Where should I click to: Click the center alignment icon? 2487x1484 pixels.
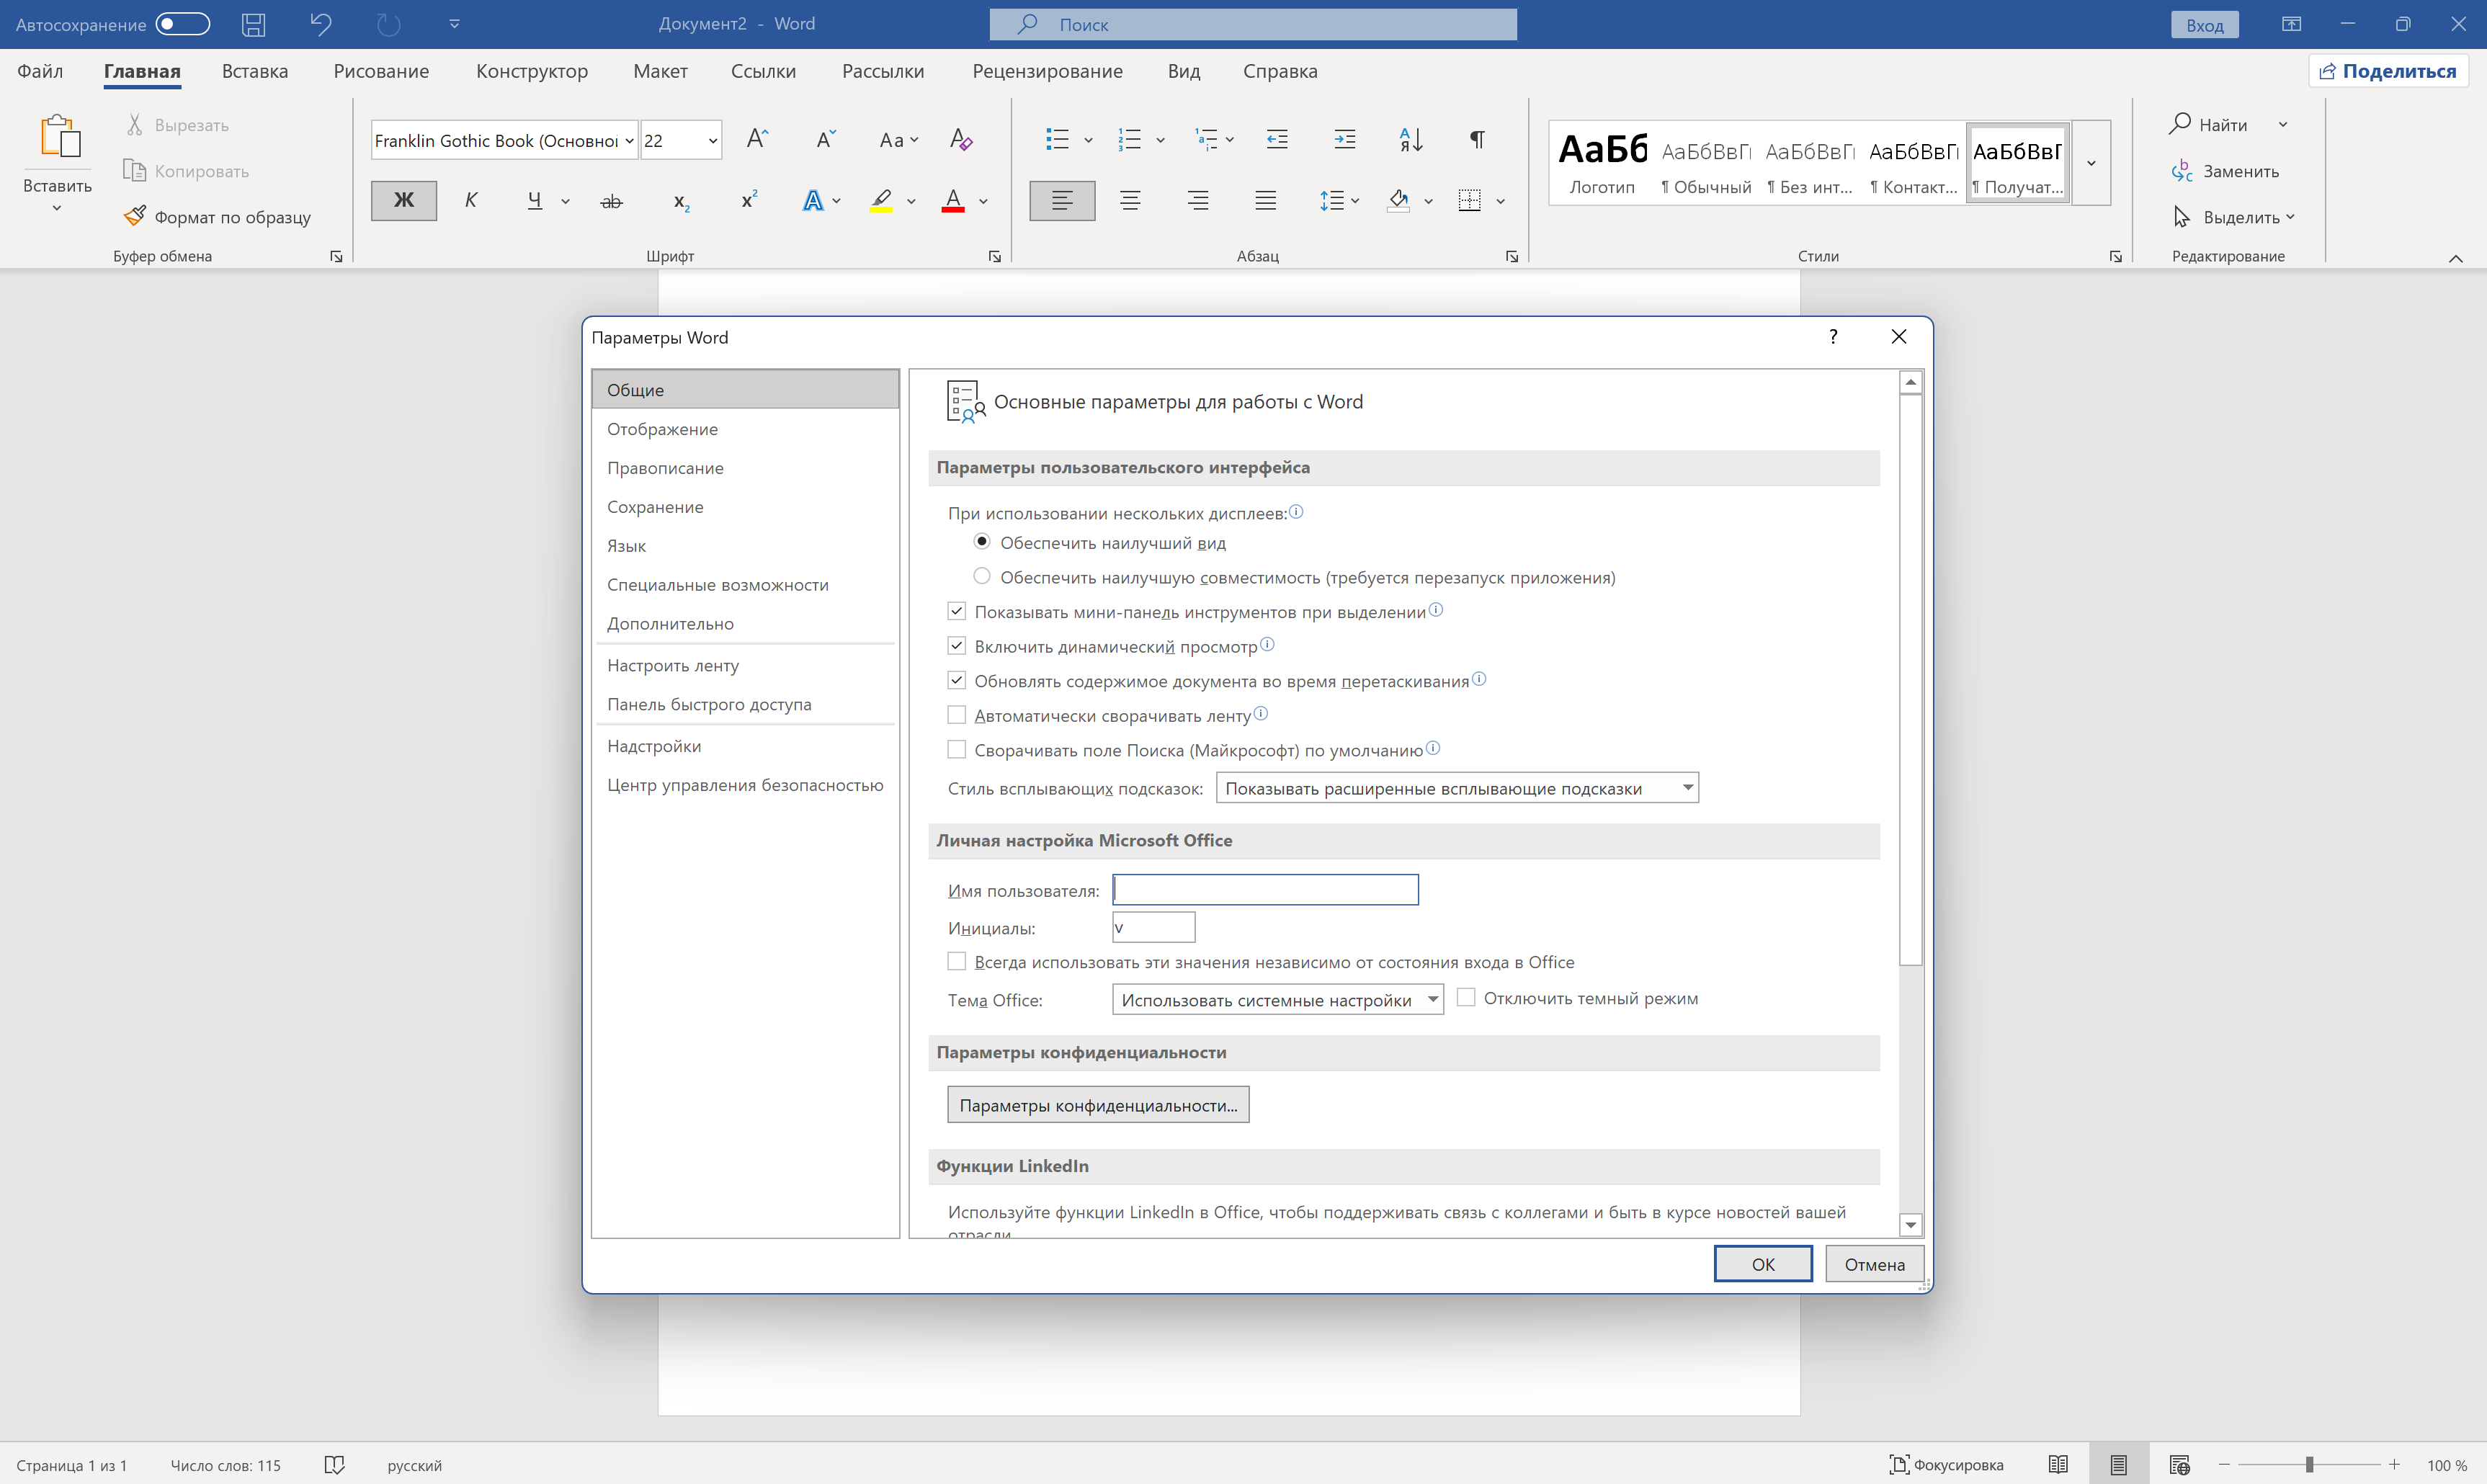point(1130,200)
